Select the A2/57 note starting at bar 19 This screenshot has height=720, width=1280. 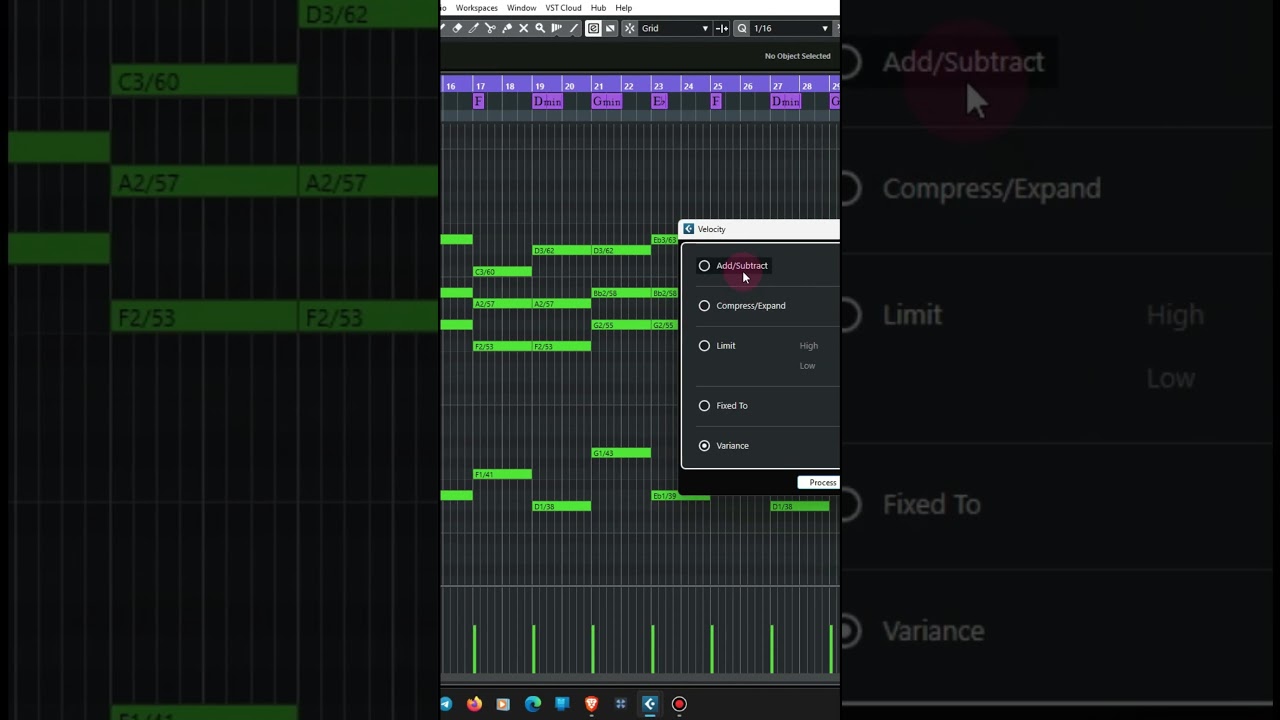[x=561, y=304]
